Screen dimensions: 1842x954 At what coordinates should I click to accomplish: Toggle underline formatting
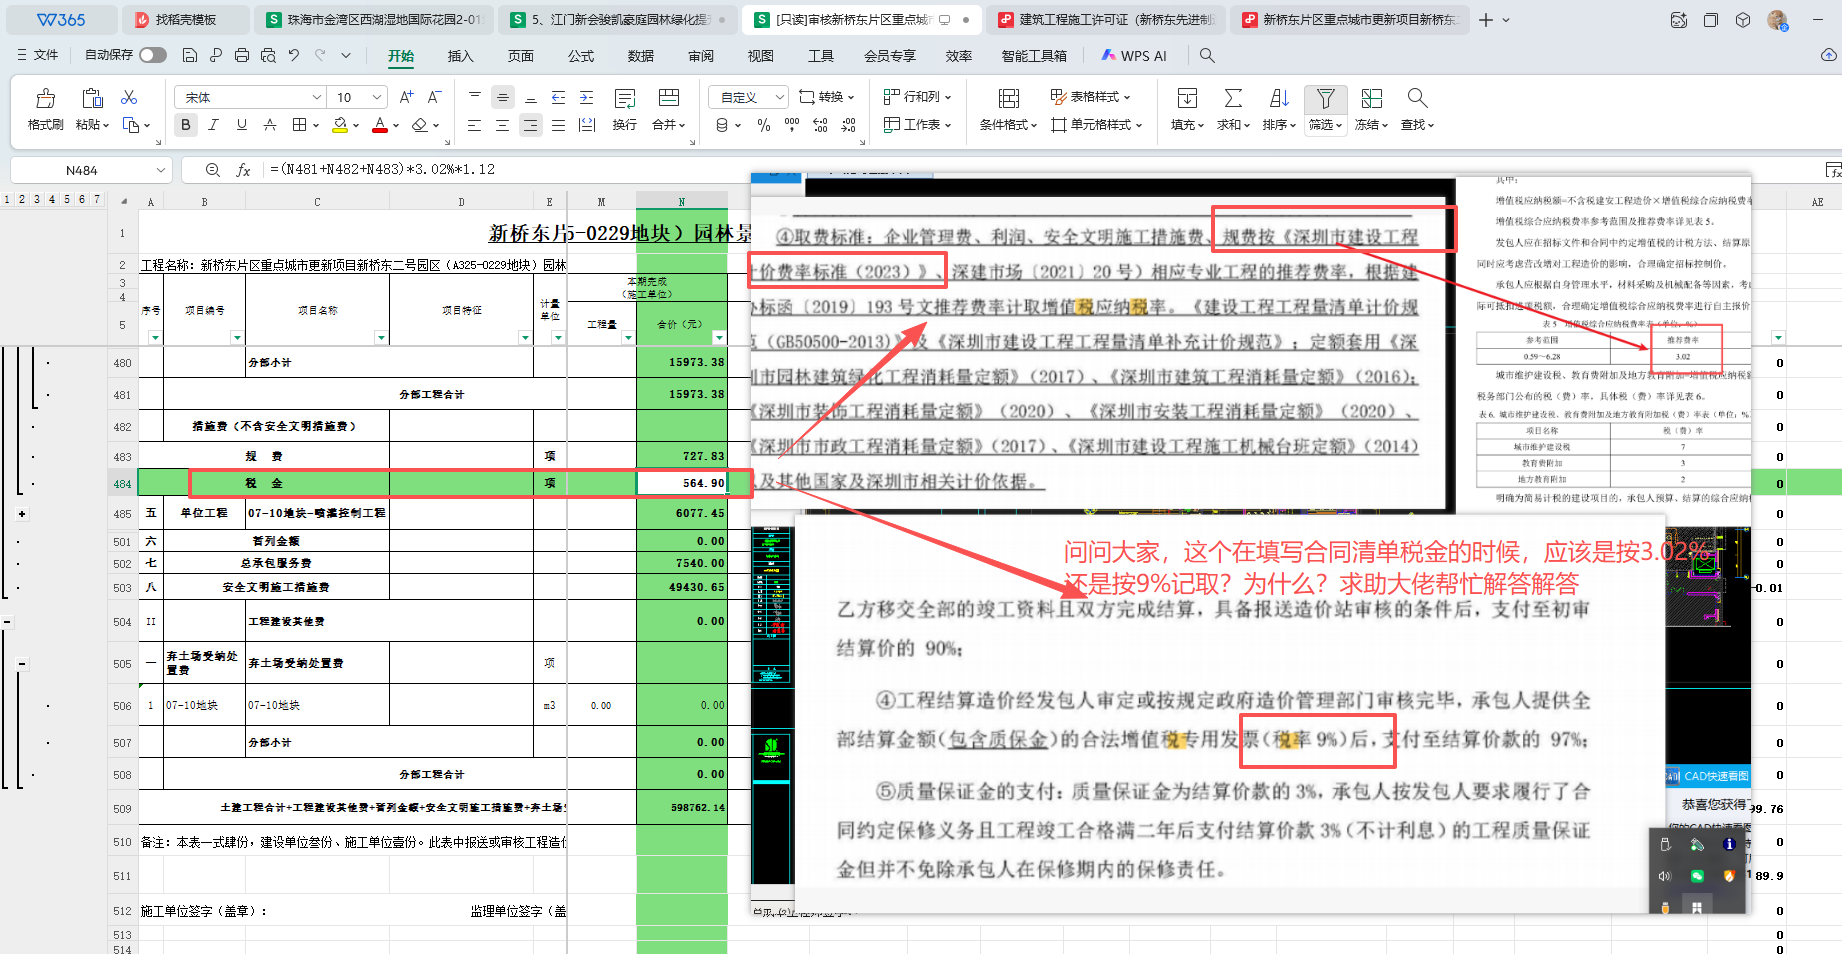(241, 125)
